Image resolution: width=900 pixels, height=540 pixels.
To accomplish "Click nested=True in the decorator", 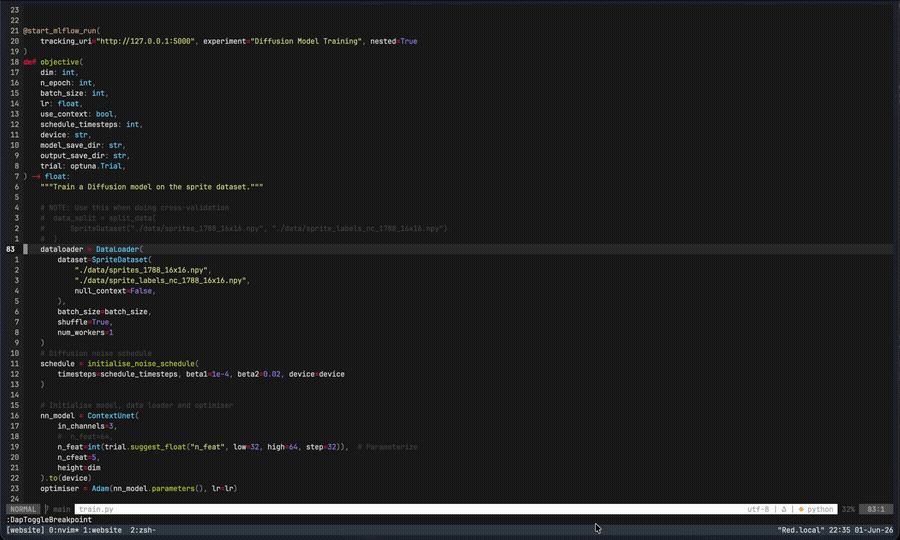I will (x=394, y=41).
